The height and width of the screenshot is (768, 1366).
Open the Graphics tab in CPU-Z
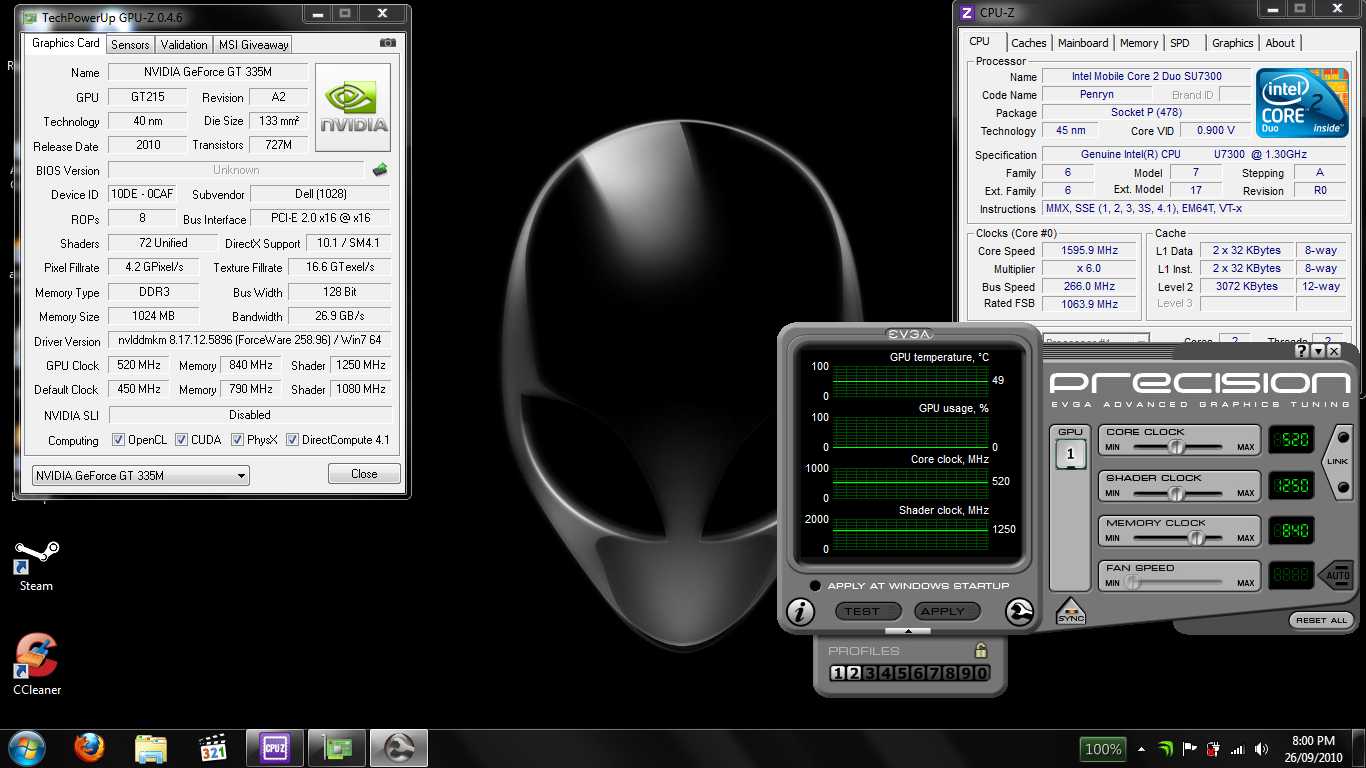[1232, 43]
